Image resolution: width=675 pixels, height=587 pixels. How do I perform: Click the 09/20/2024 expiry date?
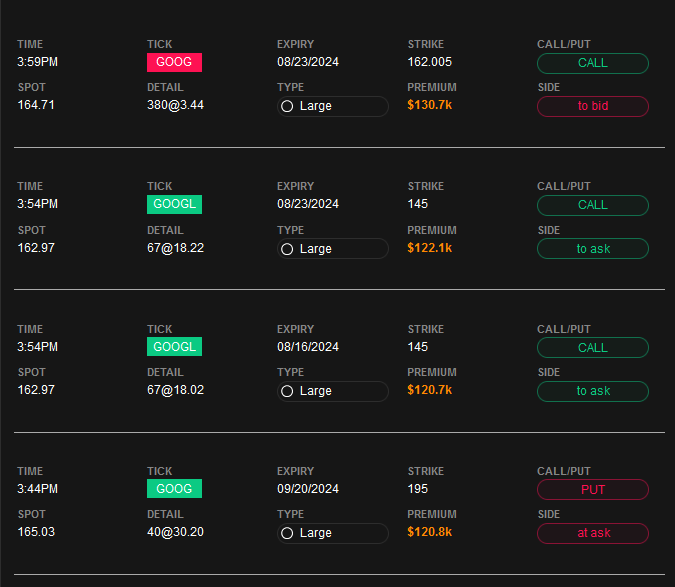308,489
